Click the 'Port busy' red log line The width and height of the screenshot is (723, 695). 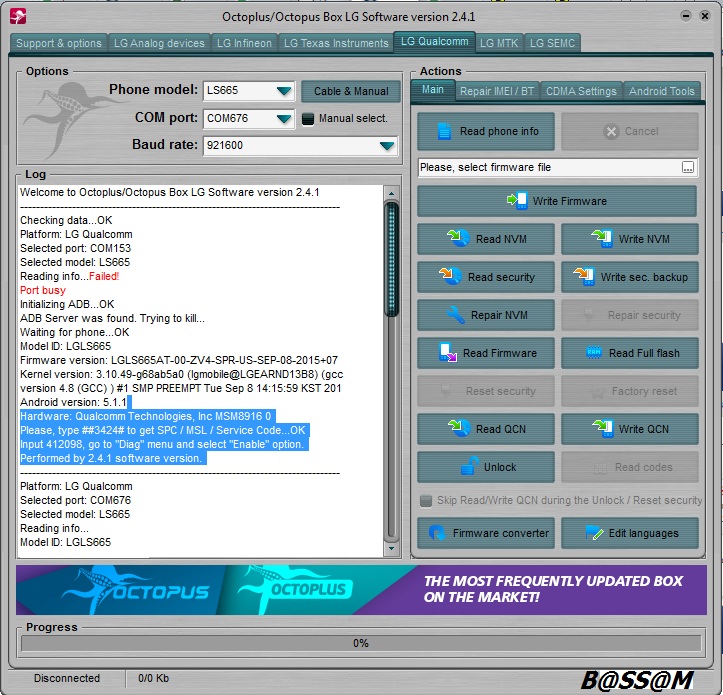[43, 290]
